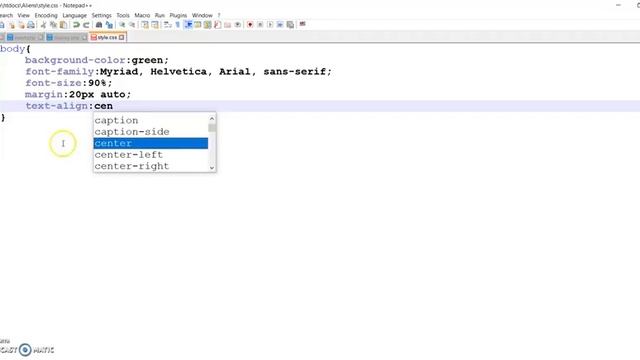
Task: Redo with the redo arrow icon
Action: click(x=86, y=25)
